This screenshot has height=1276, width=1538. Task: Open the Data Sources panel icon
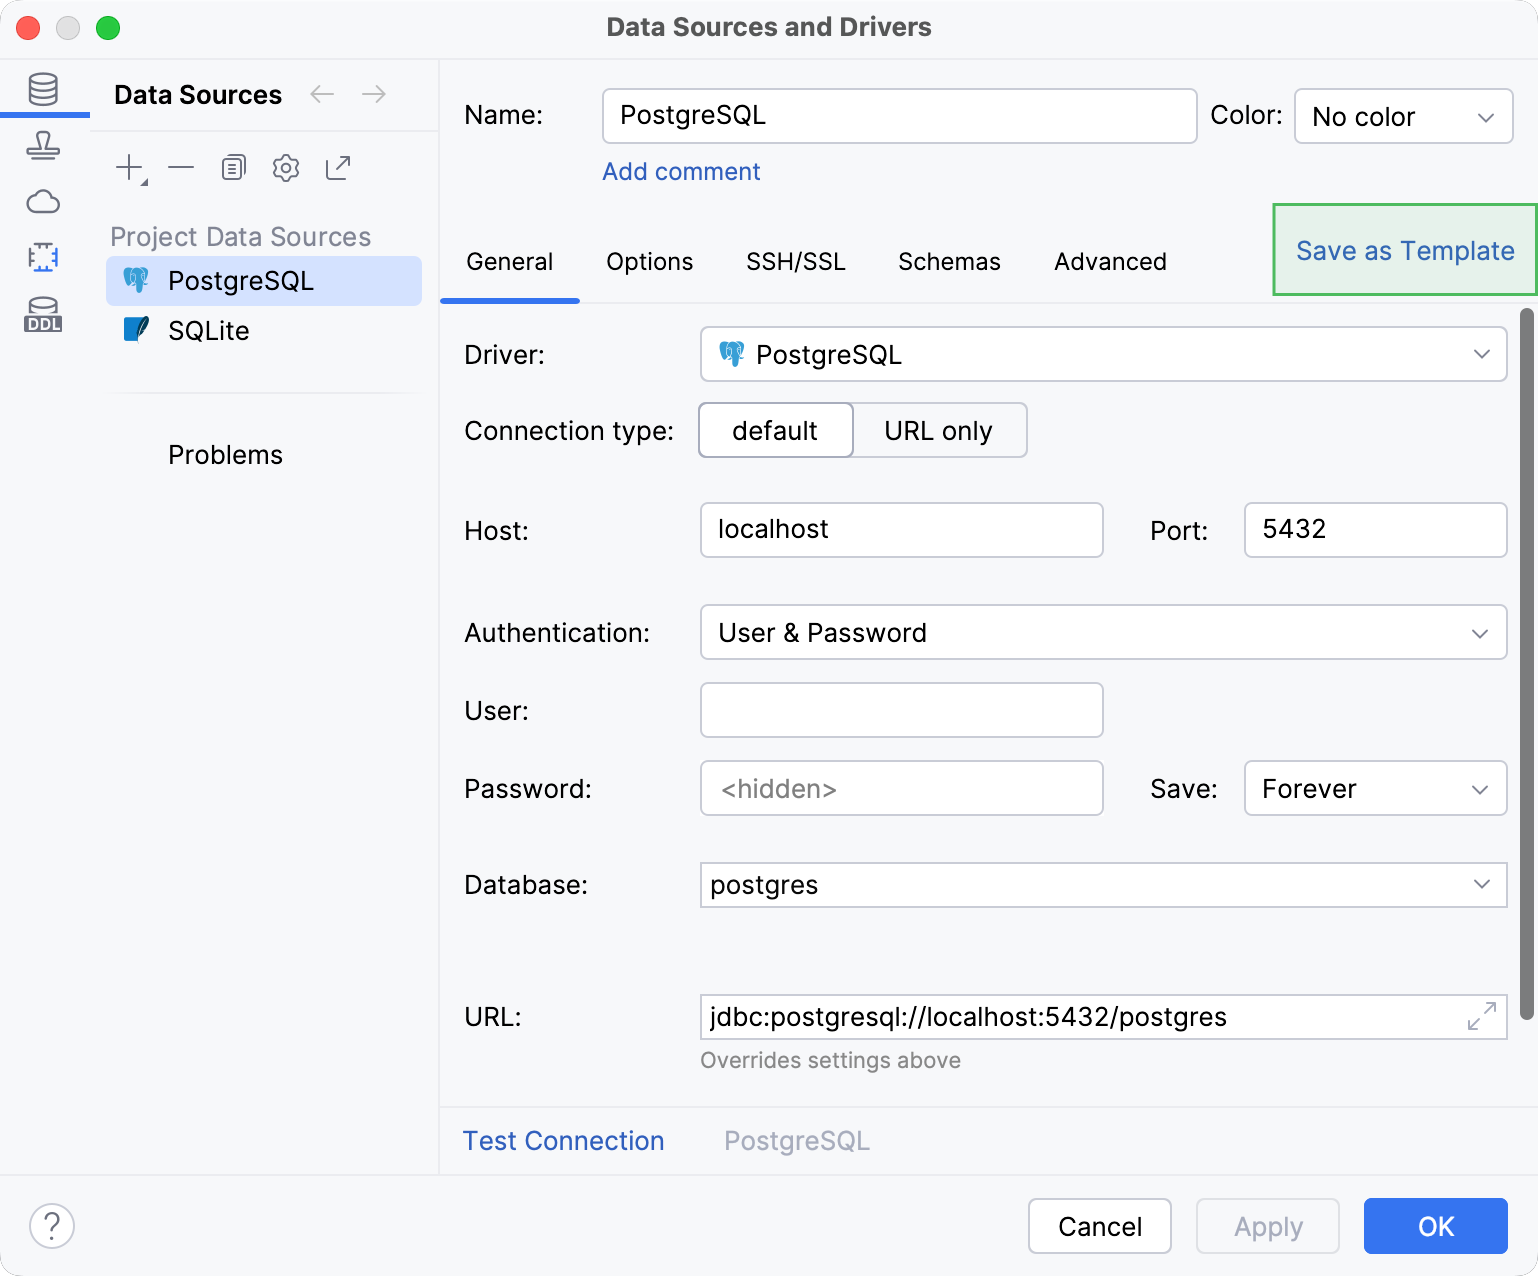44,89
